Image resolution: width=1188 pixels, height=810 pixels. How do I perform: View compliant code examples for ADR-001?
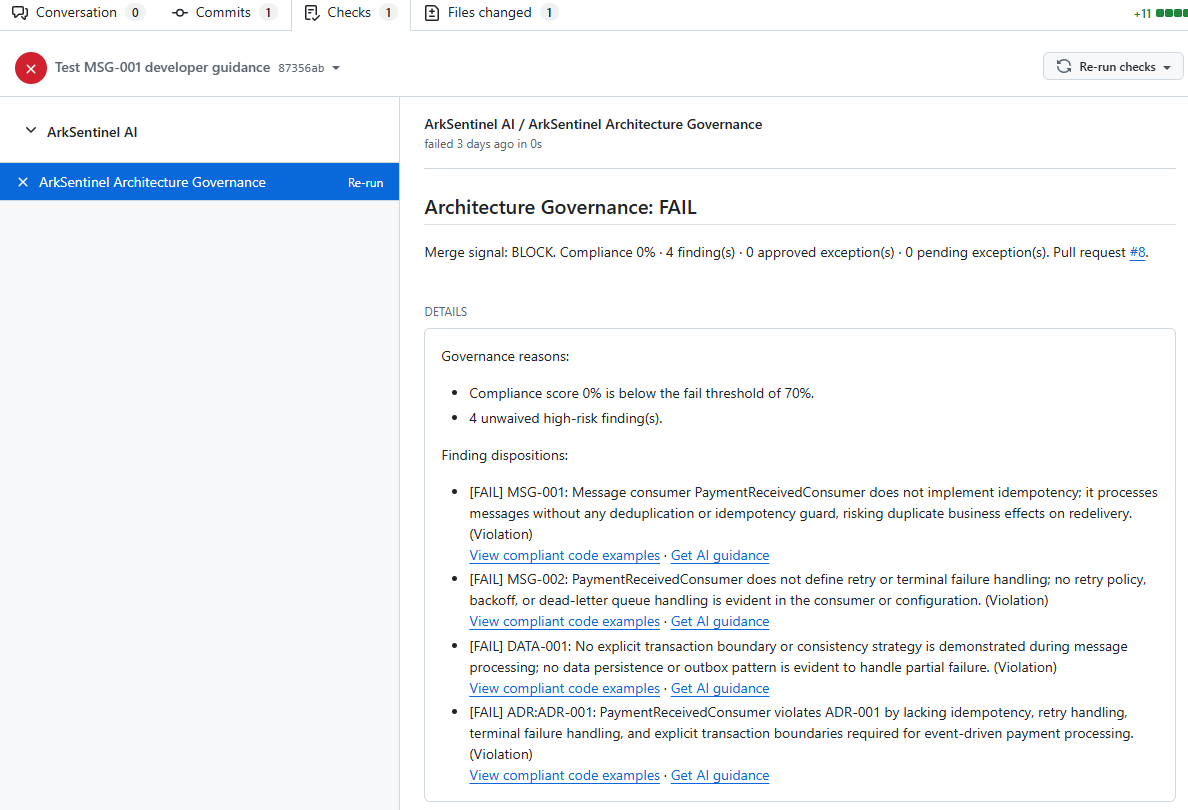(x=564, y=776)
